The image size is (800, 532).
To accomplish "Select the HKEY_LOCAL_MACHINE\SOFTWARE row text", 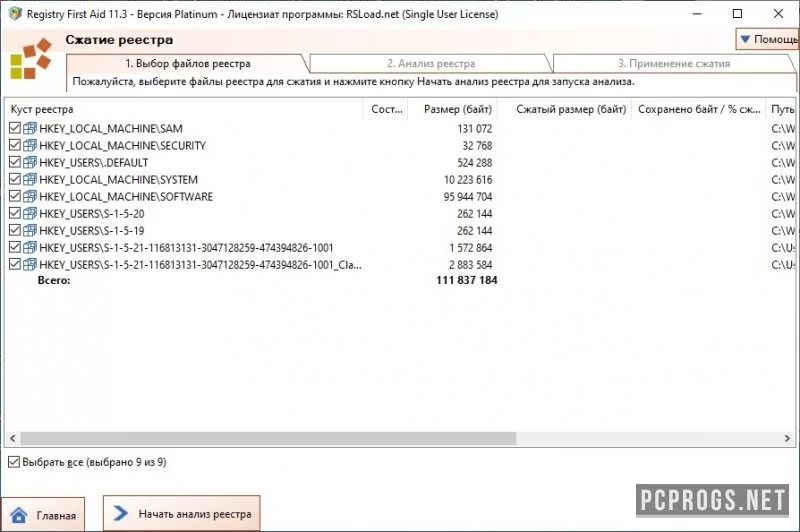I will [126, 196].
